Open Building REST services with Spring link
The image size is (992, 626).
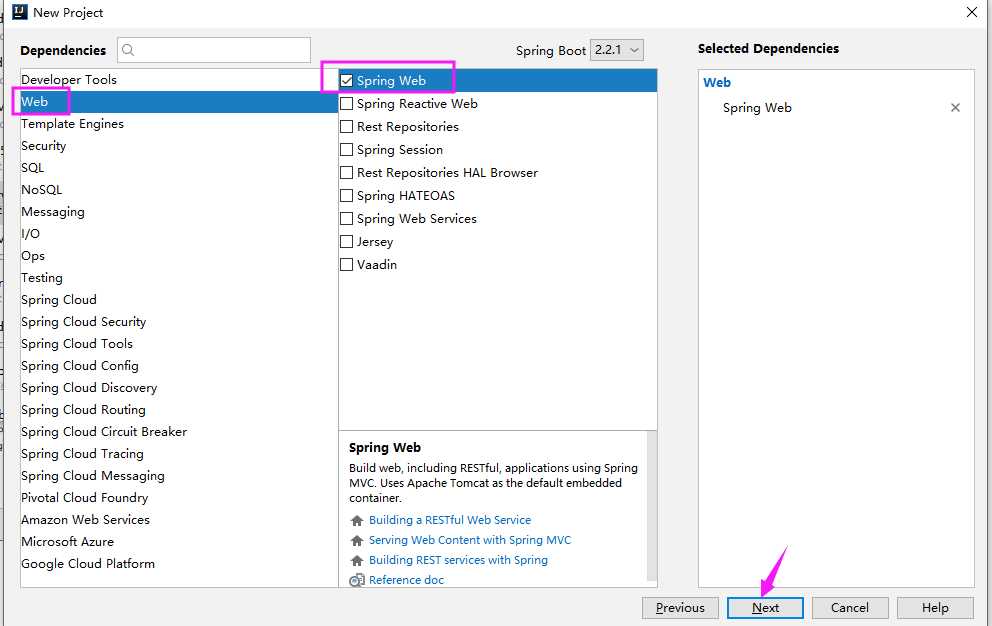[459, 560]
